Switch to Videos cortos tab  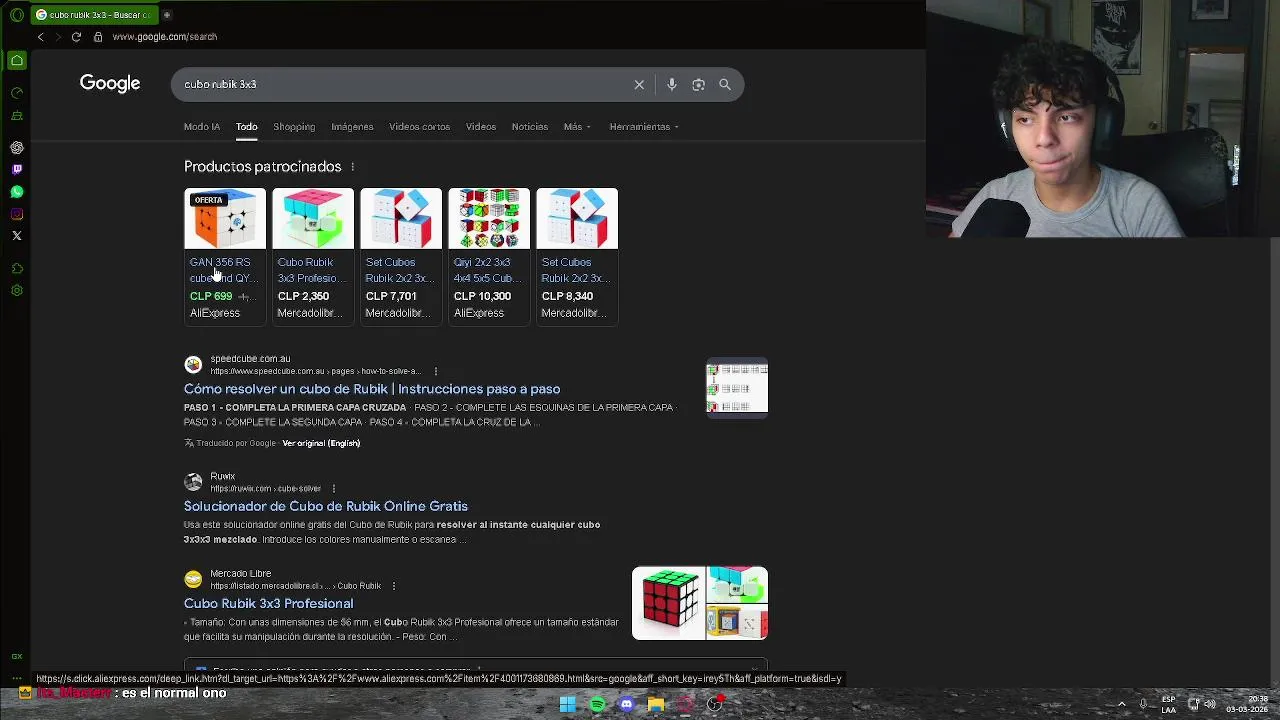click(x=419, y=127)
